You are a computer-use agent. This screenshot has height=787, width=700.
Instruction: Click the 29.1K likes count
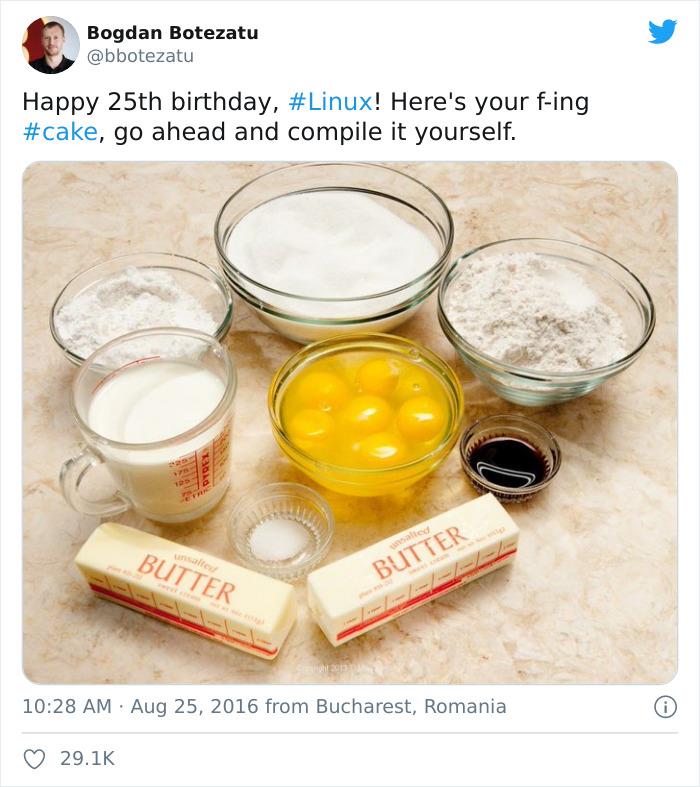tap(88, 759)
